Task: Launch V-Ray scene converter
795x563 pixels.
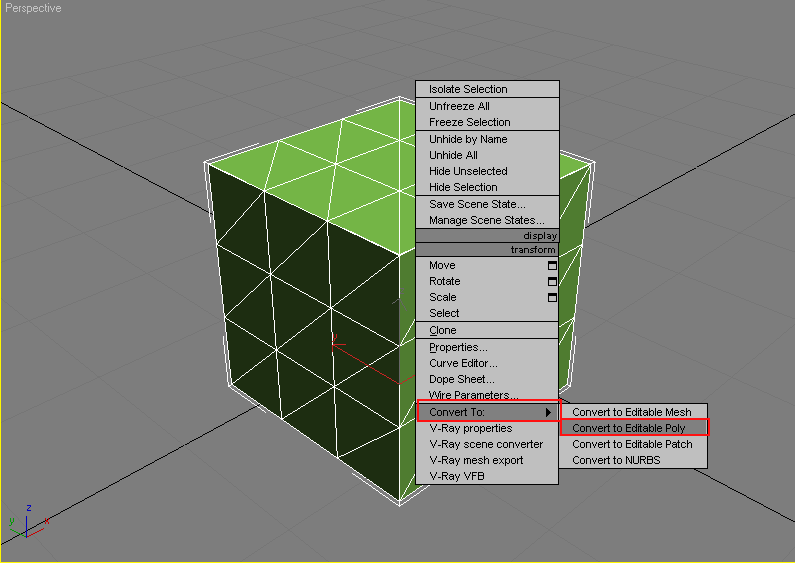Action: [x=487, y=444]
